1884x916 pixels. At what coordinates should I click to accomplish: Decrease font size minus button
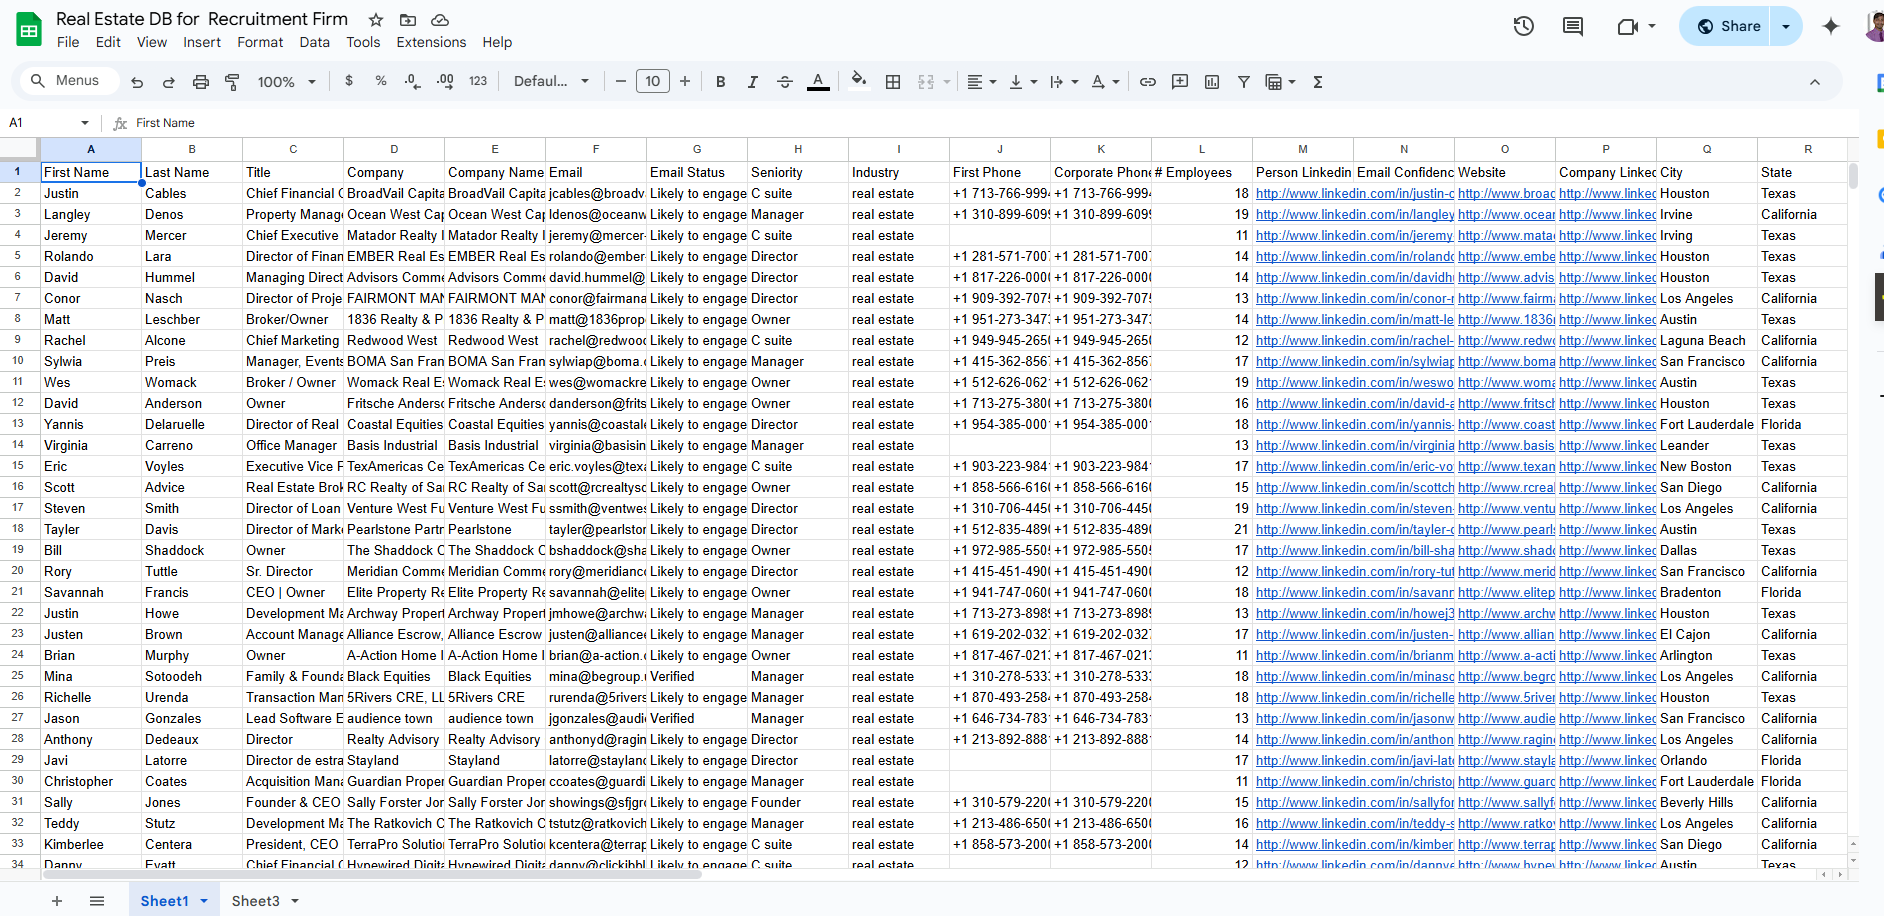tap(621, 82)
